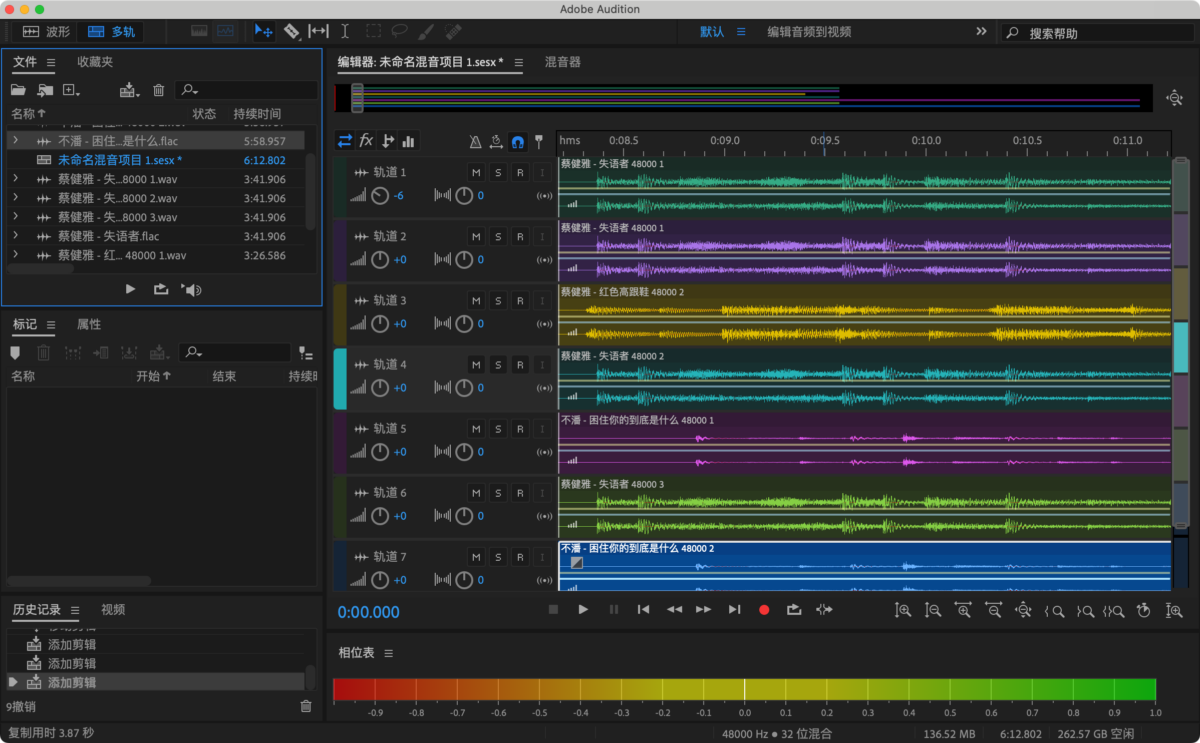
Task: Switch to 多轨 multitrack view
Action: (x=111, y=32)
